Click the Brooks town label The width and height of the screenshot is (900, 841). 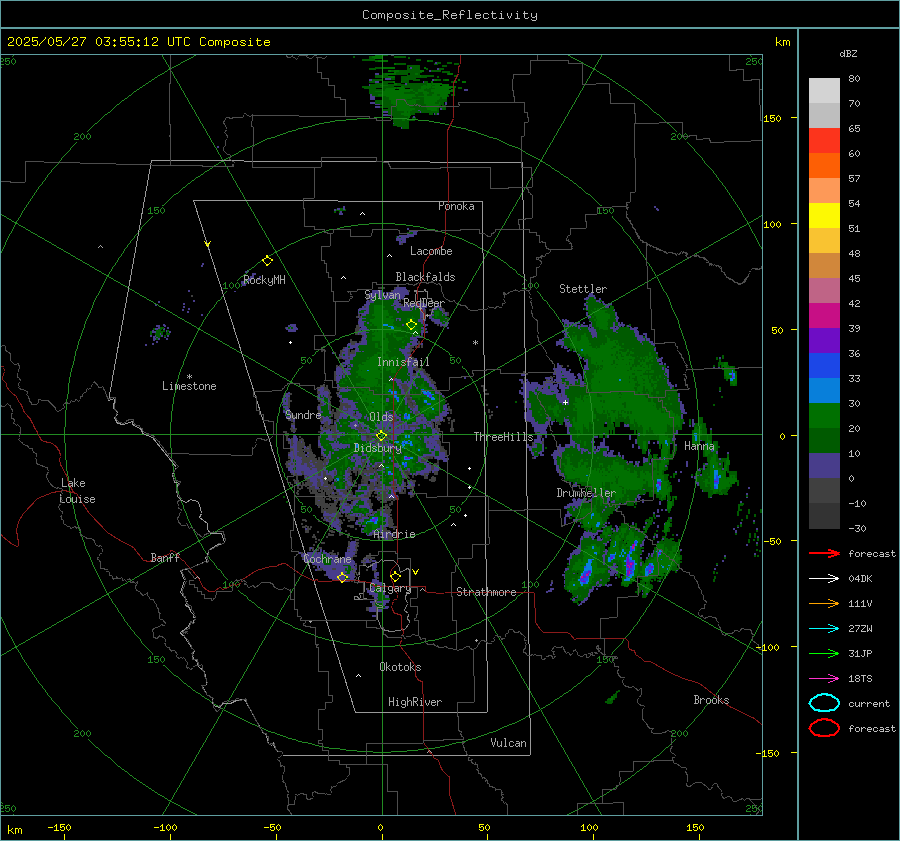pos(711,700)
